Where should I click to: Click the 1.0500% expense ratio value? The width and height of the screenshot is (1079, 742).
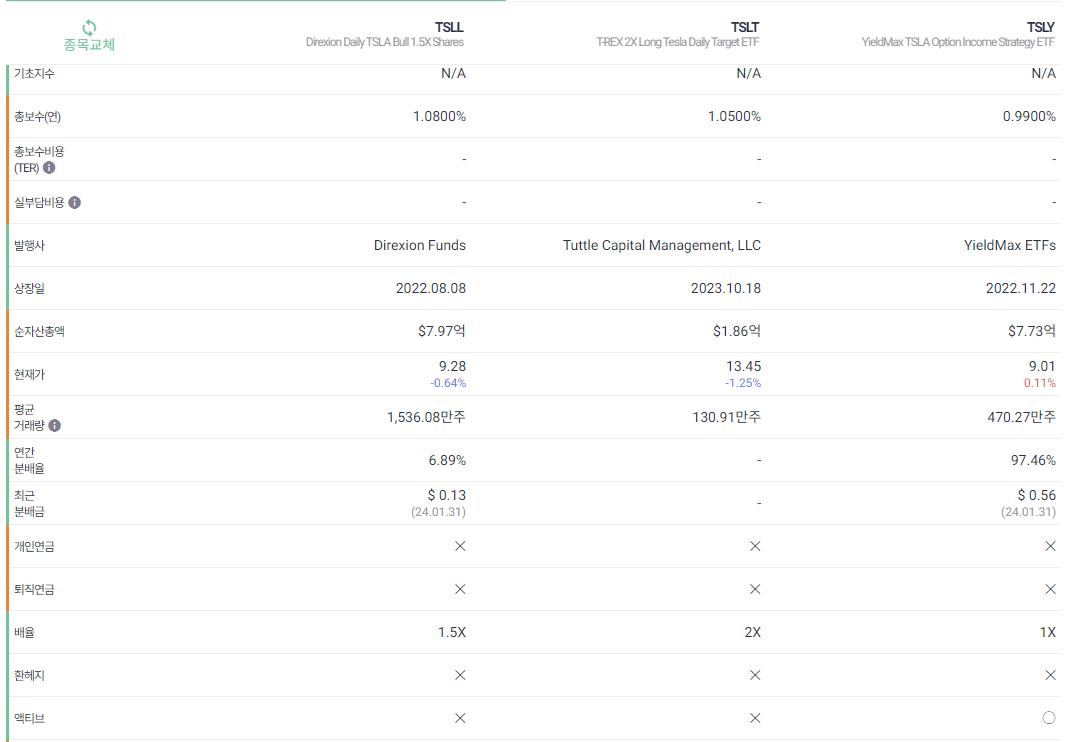tap(734, 116)
